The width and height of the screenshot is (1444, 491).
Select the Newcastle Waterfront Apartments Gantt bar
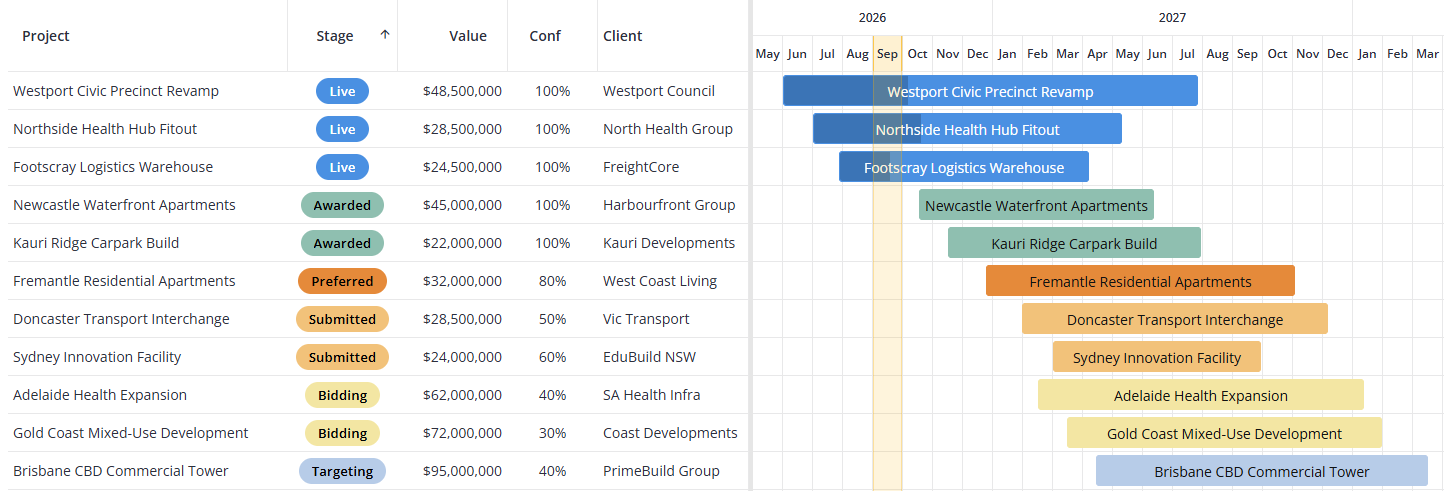coord(1036,205)
